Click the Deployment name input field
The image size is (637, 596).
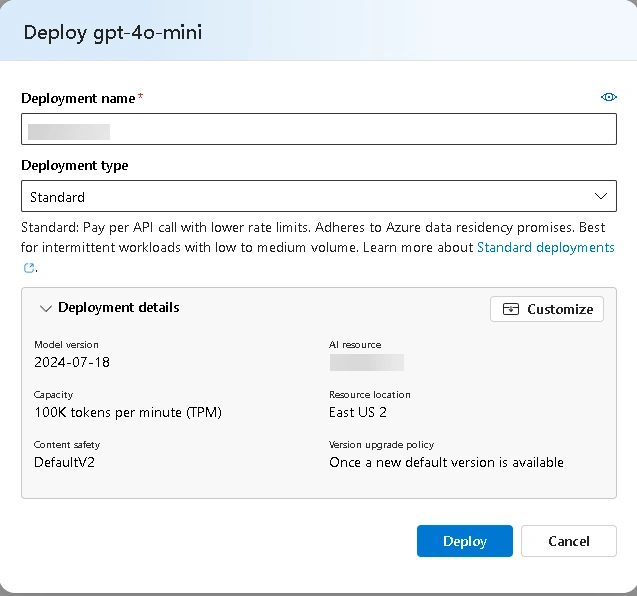click(319, 129)
